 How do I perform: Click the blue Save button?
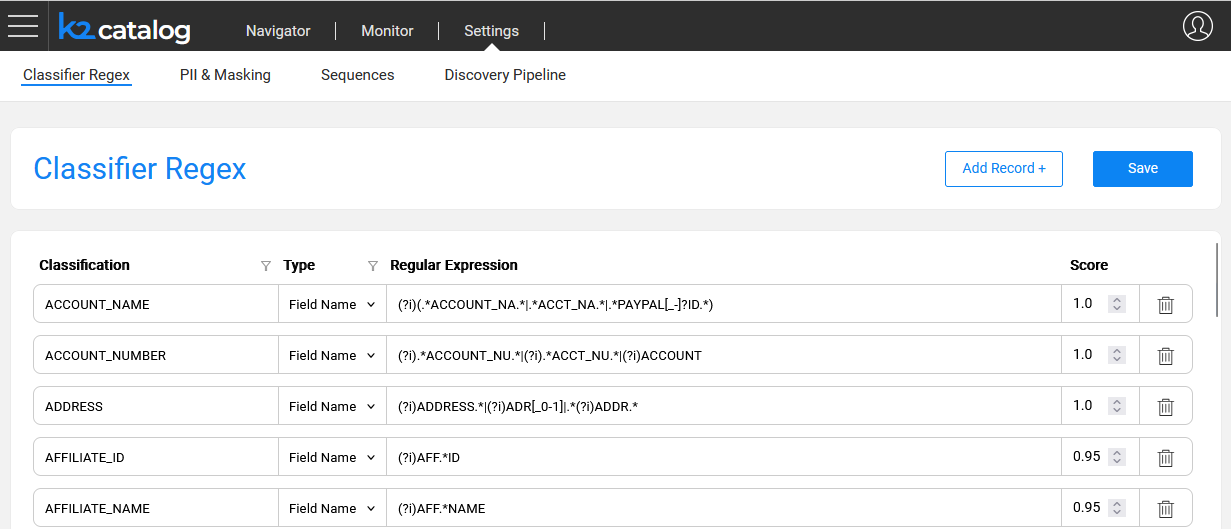pos(1143,169)
